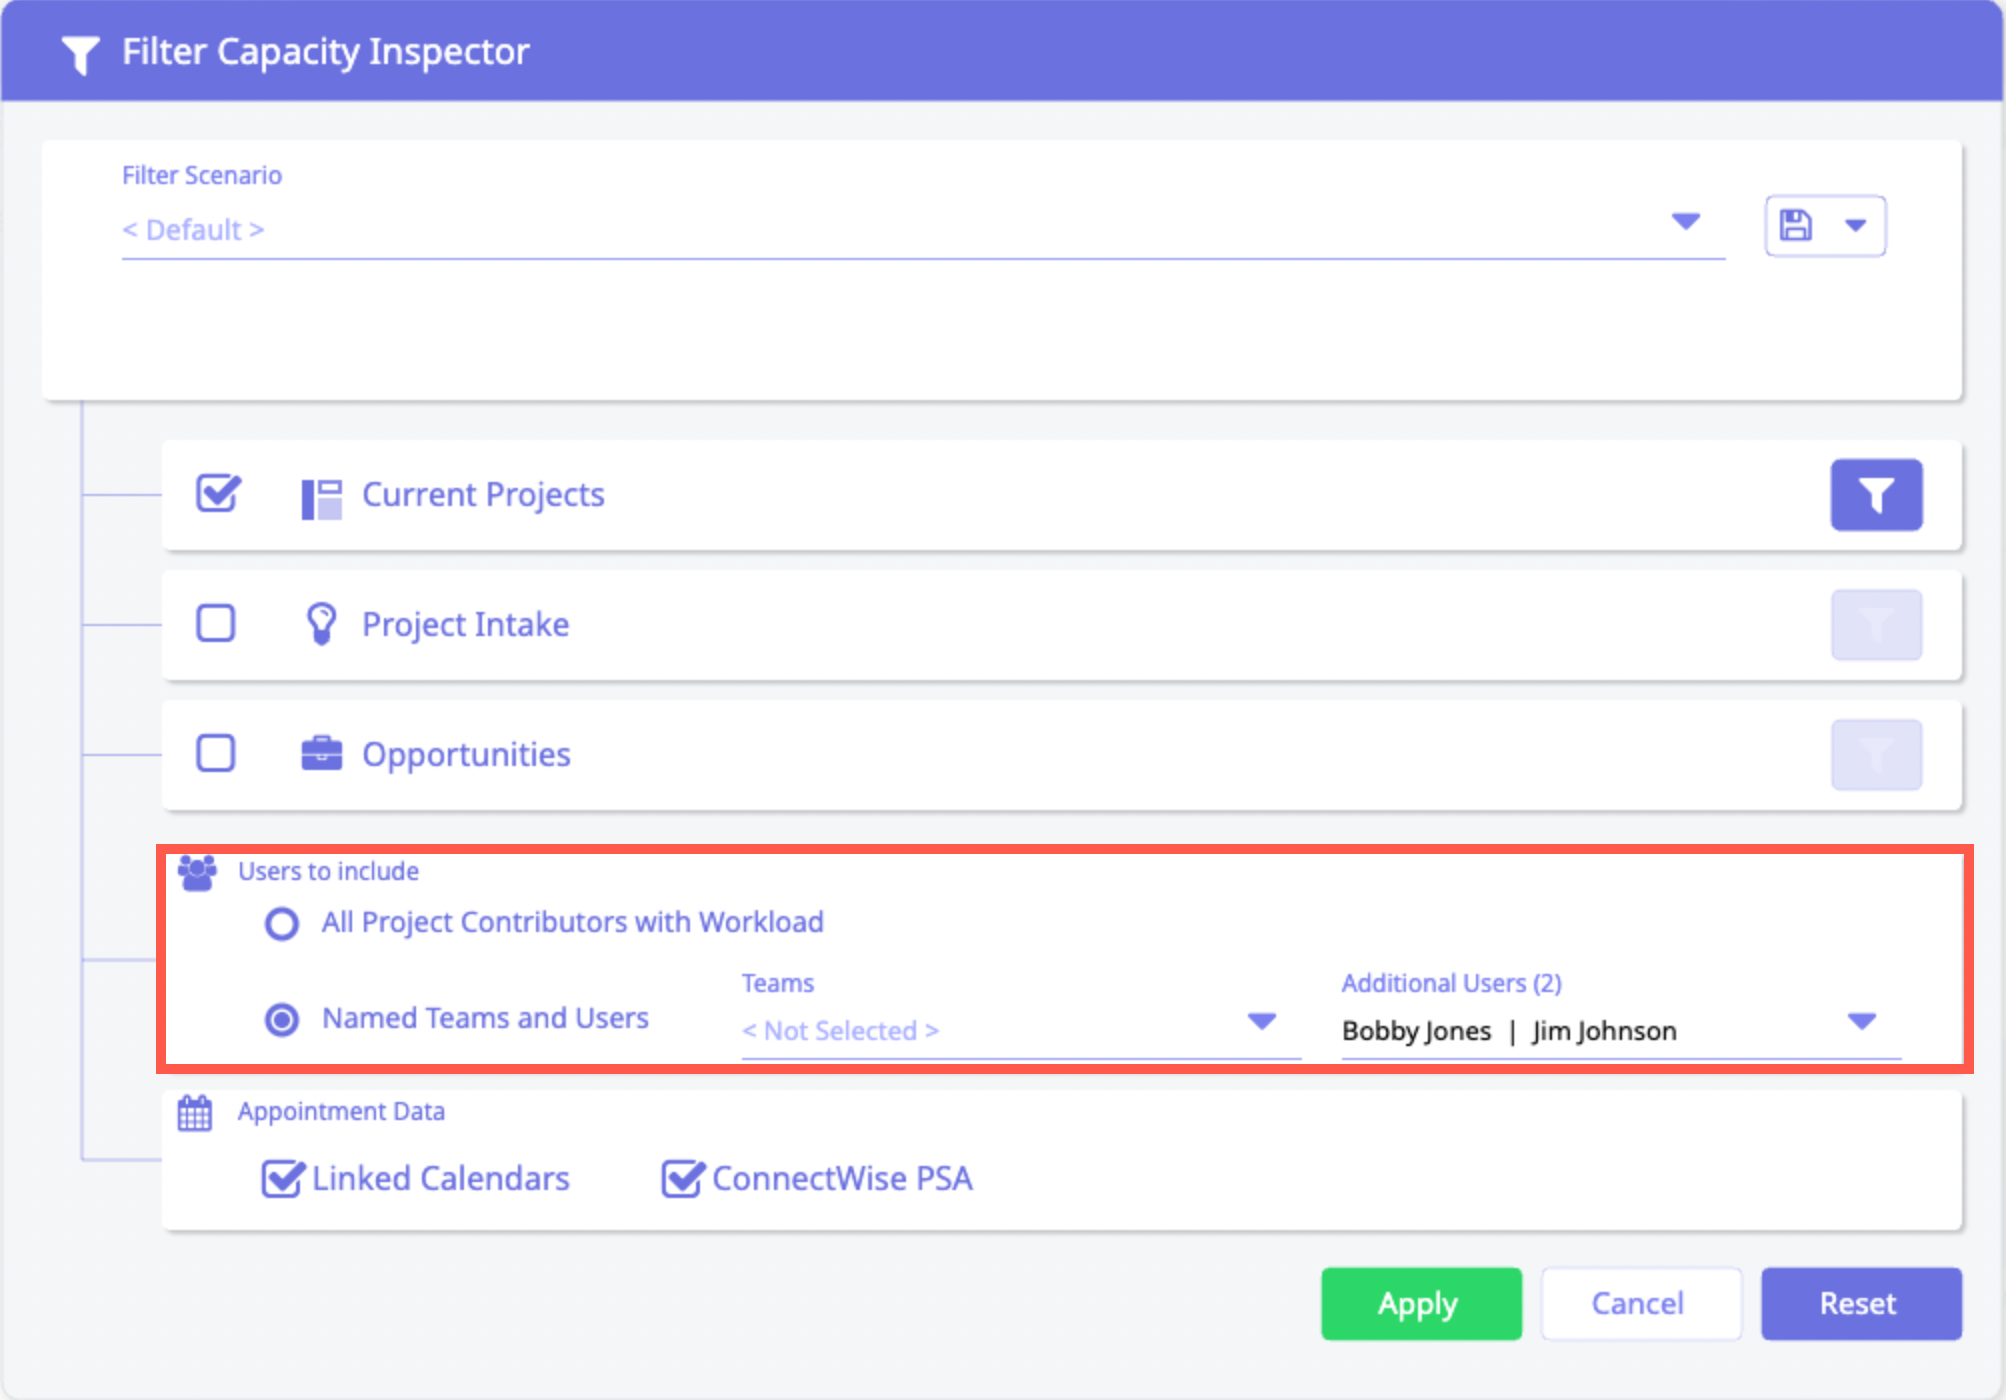This screenshot has width=2006, height=1400.
Task: Select All Project Contributors with Workload
Action: pyautogui.click(x=282, y=923)
